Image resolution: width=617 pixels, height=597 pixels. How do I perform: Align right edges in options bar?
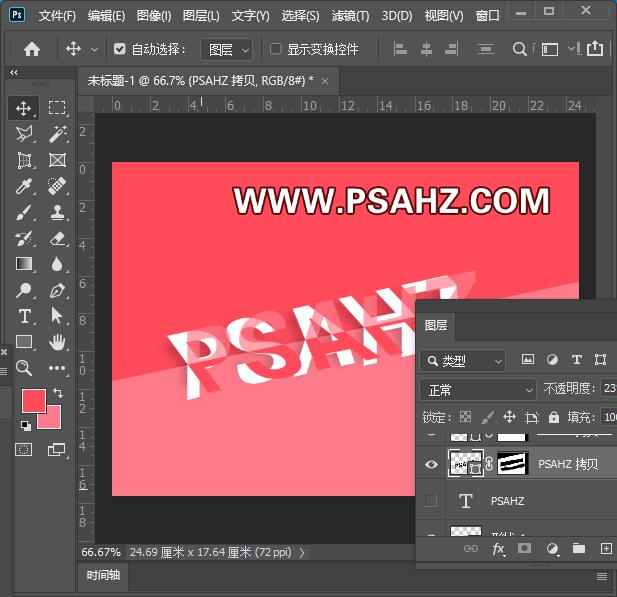(451, 49)
